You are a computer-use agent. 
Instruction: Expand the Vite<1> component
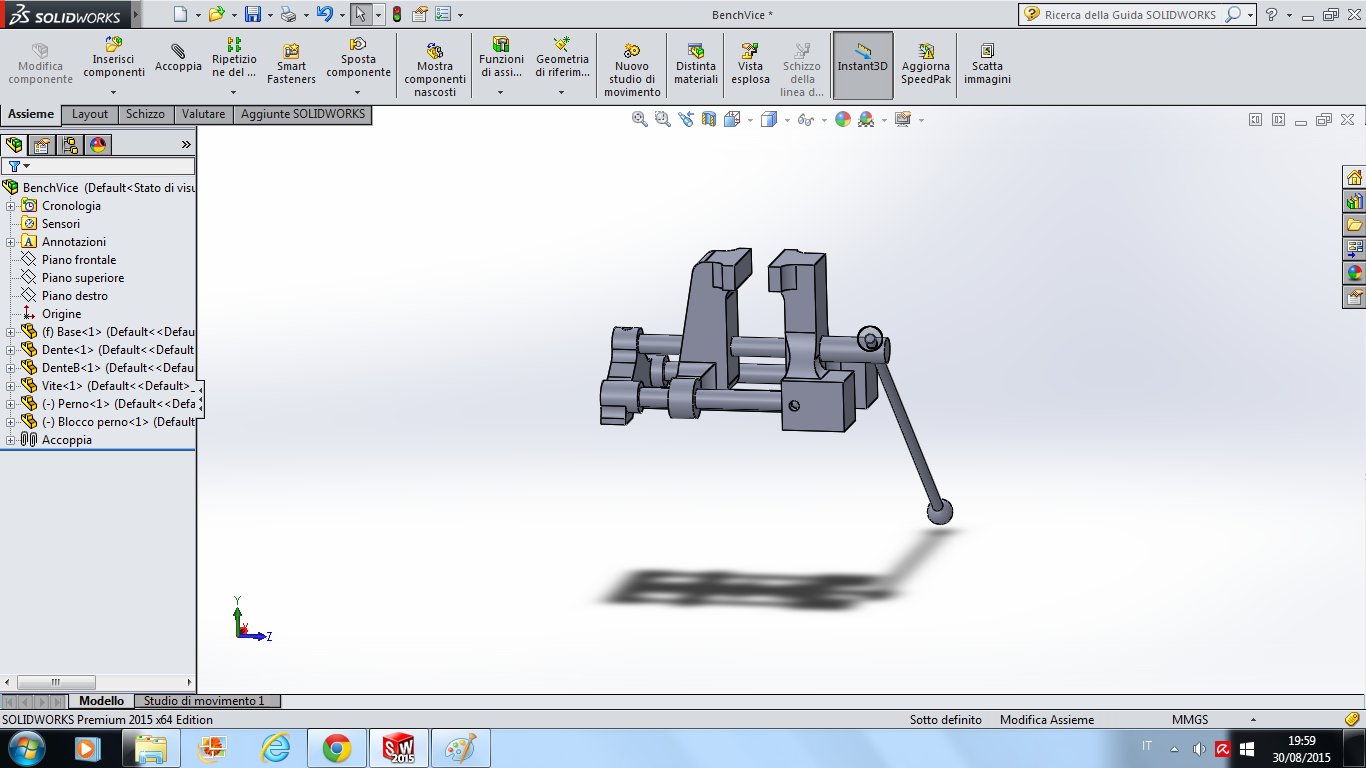point(10,386)
